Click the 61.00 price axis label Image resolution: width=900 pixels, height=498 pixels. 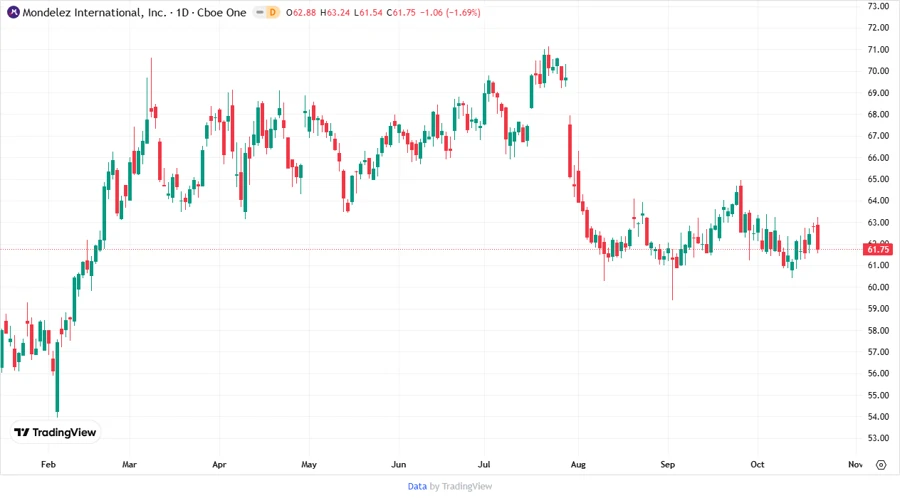click(878, 265)
